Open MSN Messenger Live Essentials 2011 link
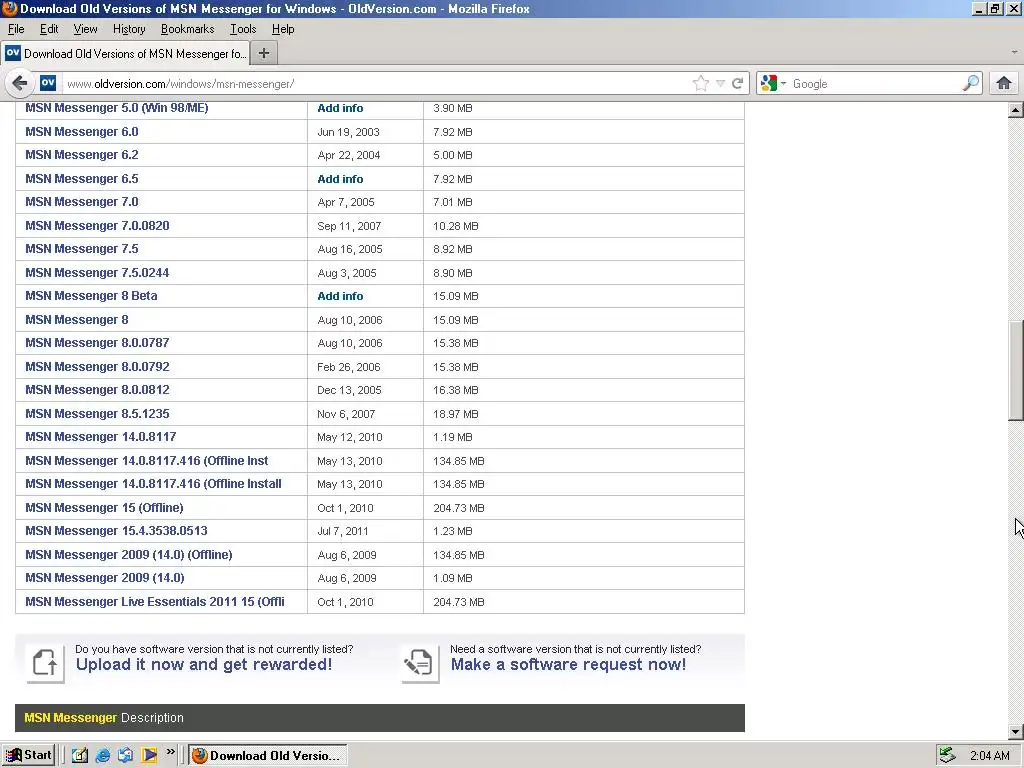 (x=155, y=601)
